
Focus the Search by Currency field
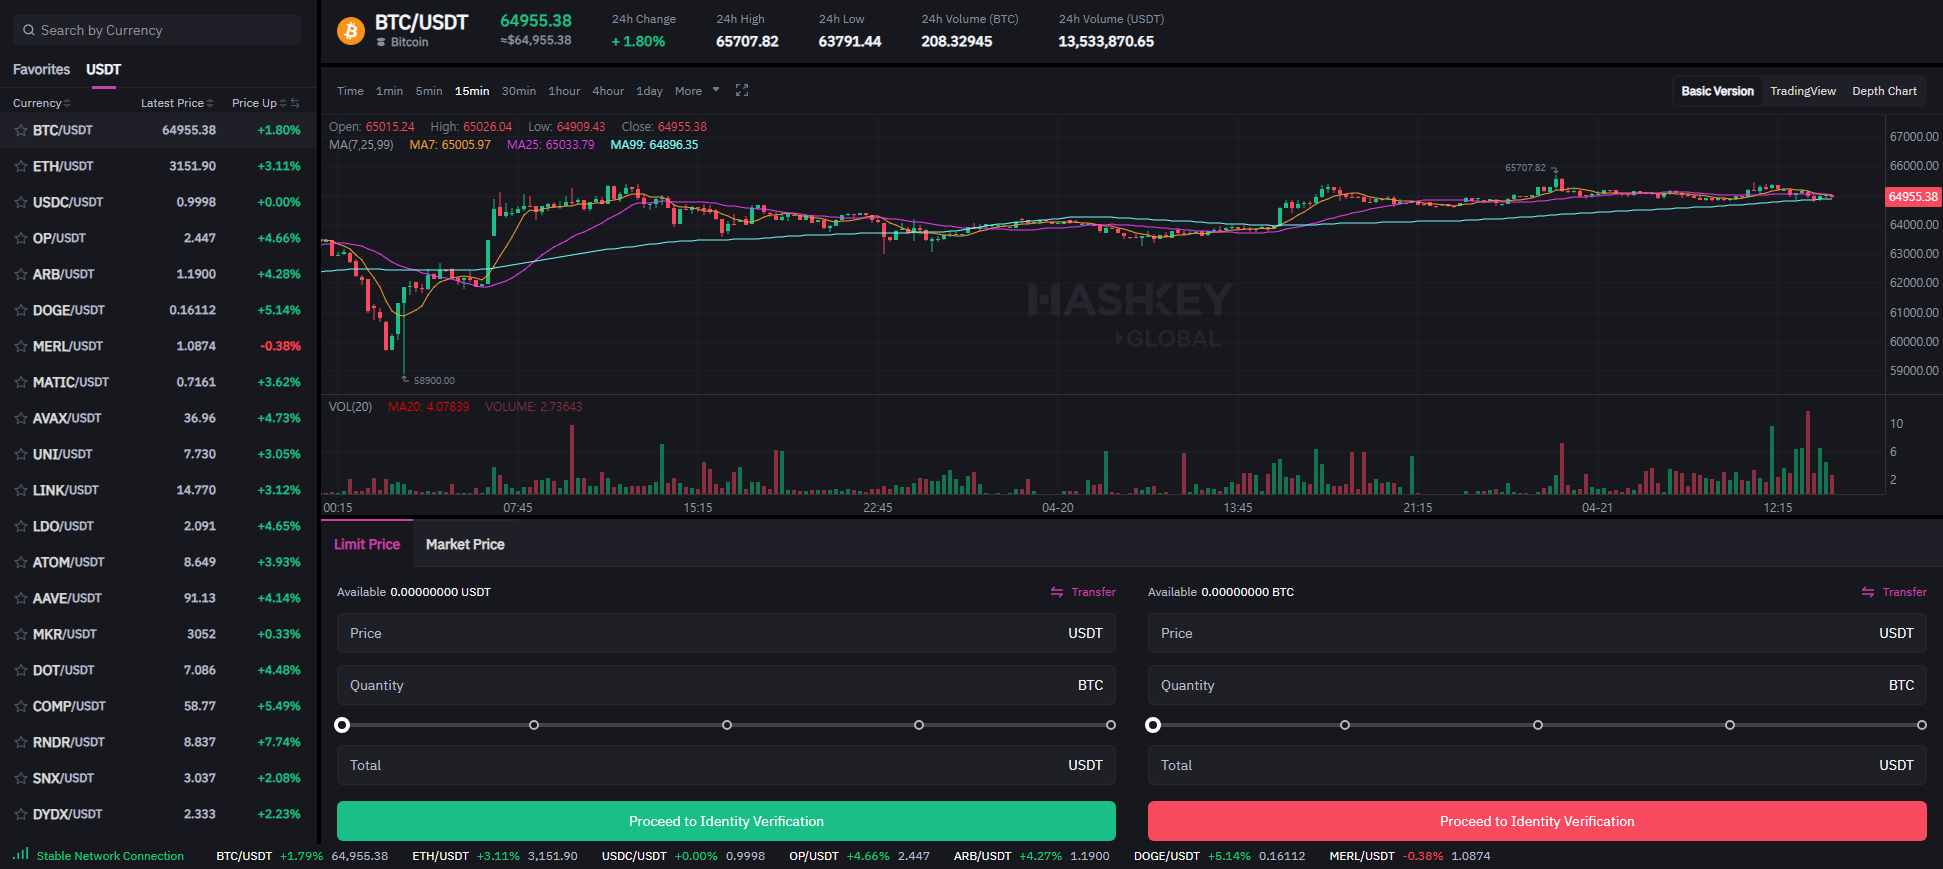point(157,30)
